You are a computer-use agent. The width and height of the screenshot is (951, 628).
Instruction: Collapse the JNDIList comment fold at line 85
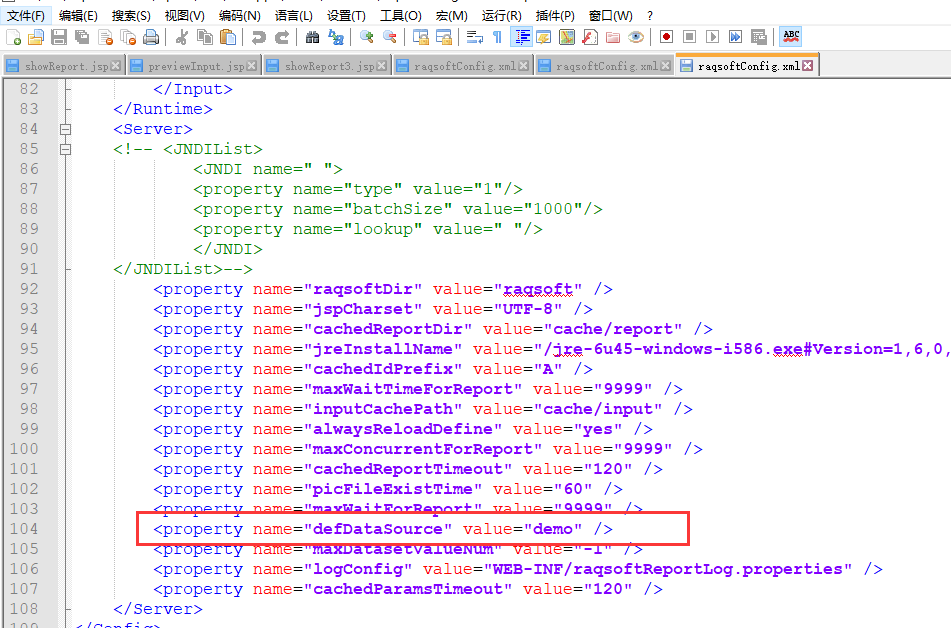[x=66, y=149]
